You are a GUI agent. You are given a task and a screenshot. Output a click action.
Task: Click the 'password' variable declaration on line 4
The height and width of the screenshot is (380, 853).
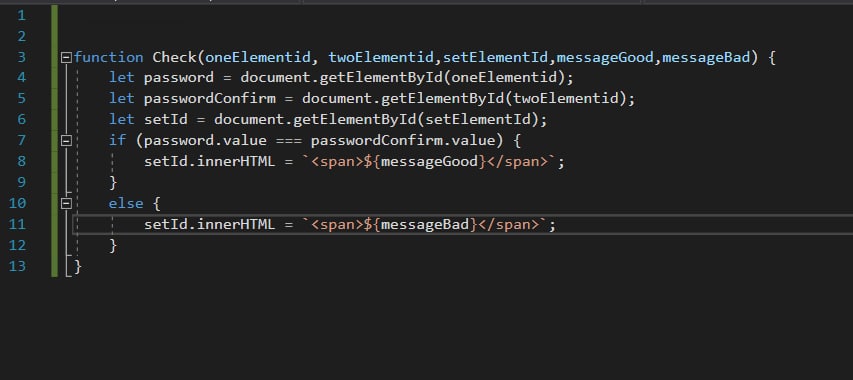(x=179, y=78)
